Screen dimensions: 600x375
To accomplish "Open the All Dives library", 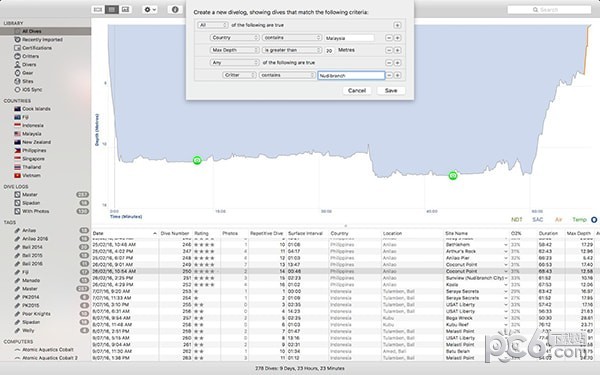I will (31, 31).
